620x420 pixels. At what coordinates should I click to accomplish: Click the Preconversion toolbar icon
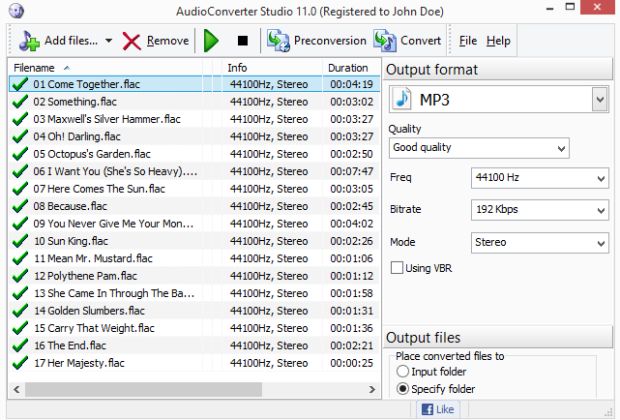pyautogui.click(x=277, y=41)
